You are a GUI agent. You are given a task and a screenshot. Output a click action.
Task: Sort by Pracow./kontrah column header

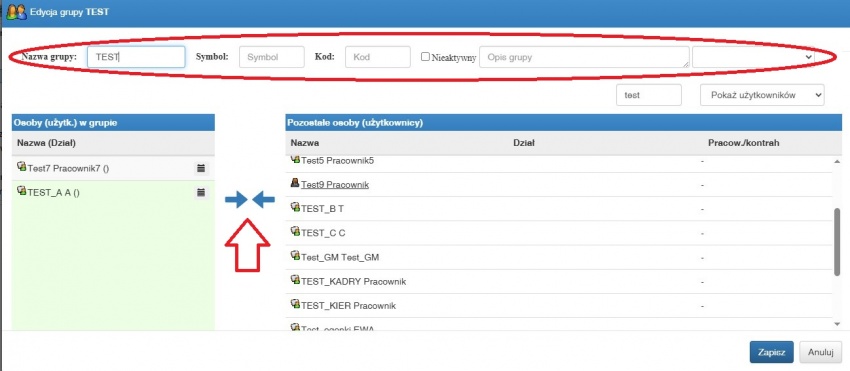click(x=744, y=143)
